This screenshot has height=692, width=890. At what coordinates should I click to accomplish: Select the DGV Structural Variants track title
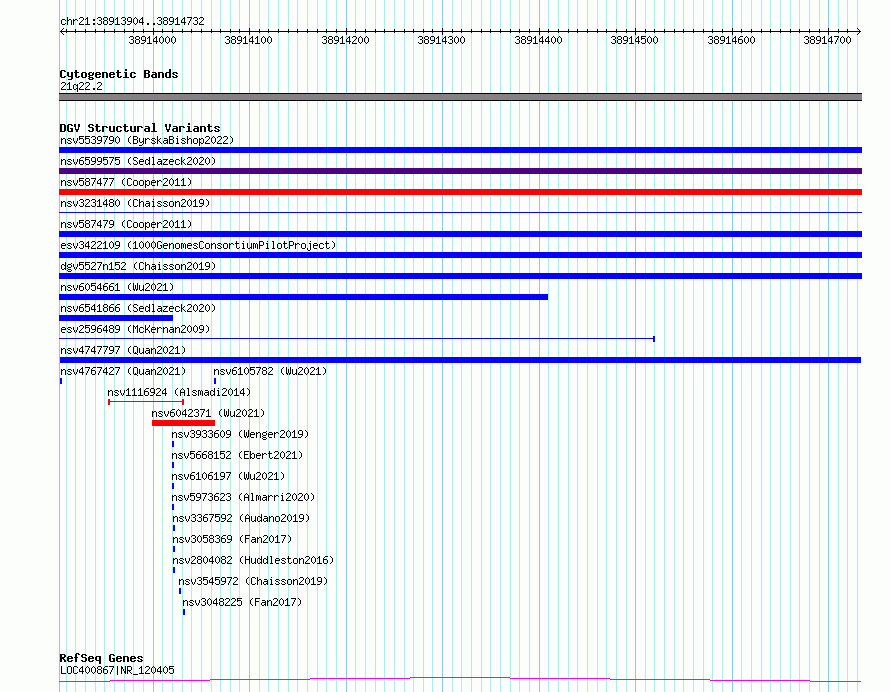[x=140, y=128]
